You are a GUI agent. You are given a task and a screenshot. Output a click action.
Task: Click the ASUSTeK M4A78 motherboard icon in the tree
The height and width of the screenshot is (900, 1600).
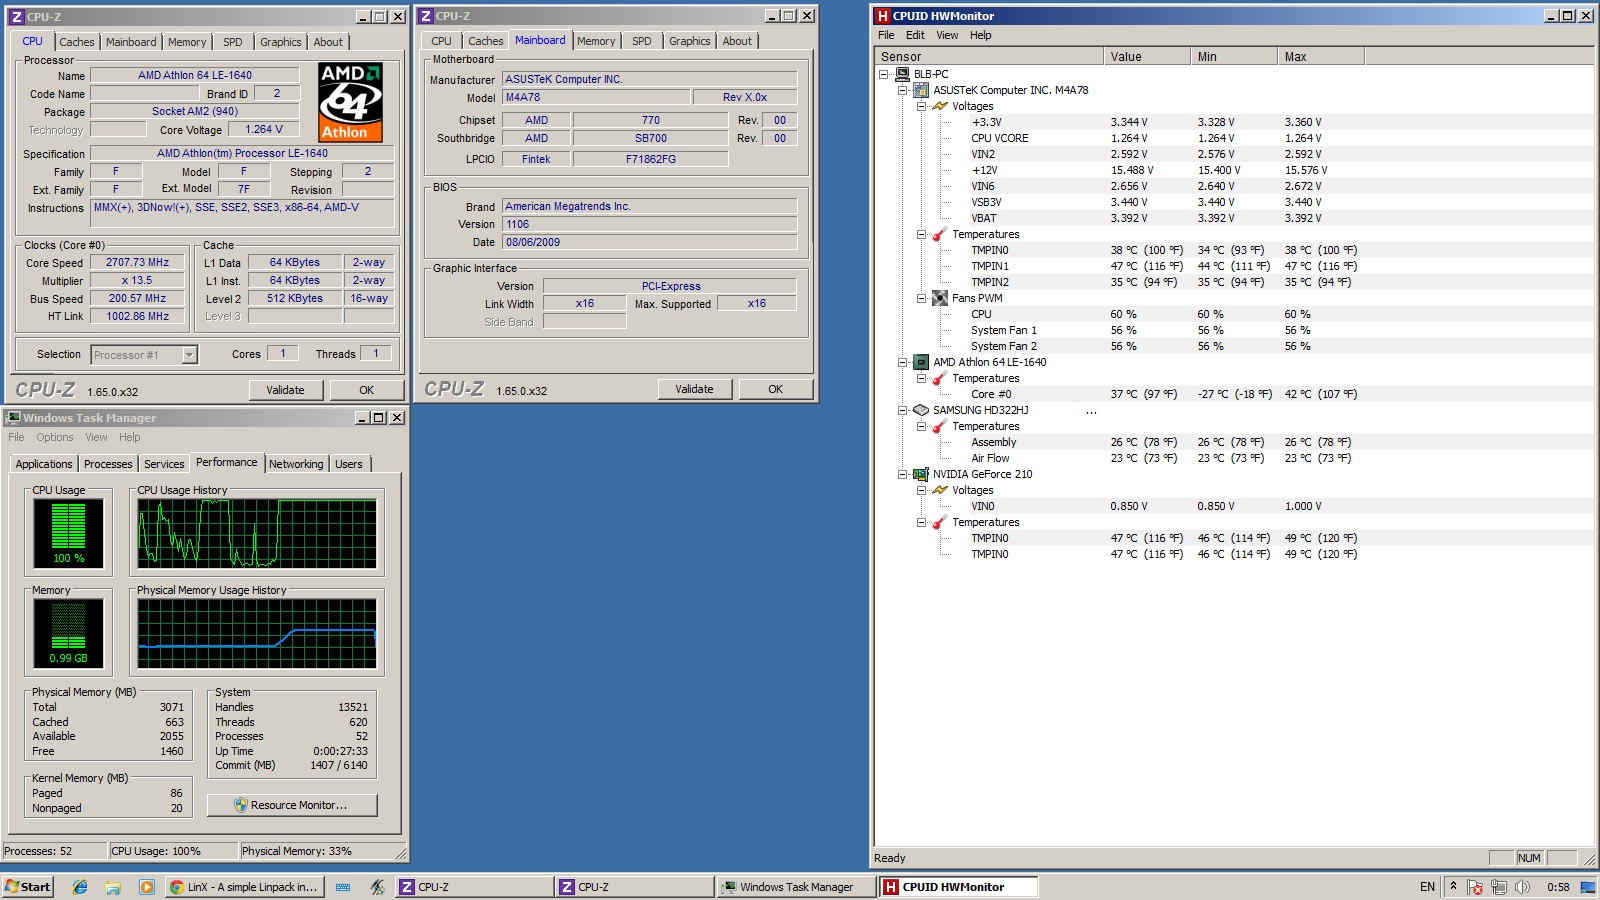(921, 90)
